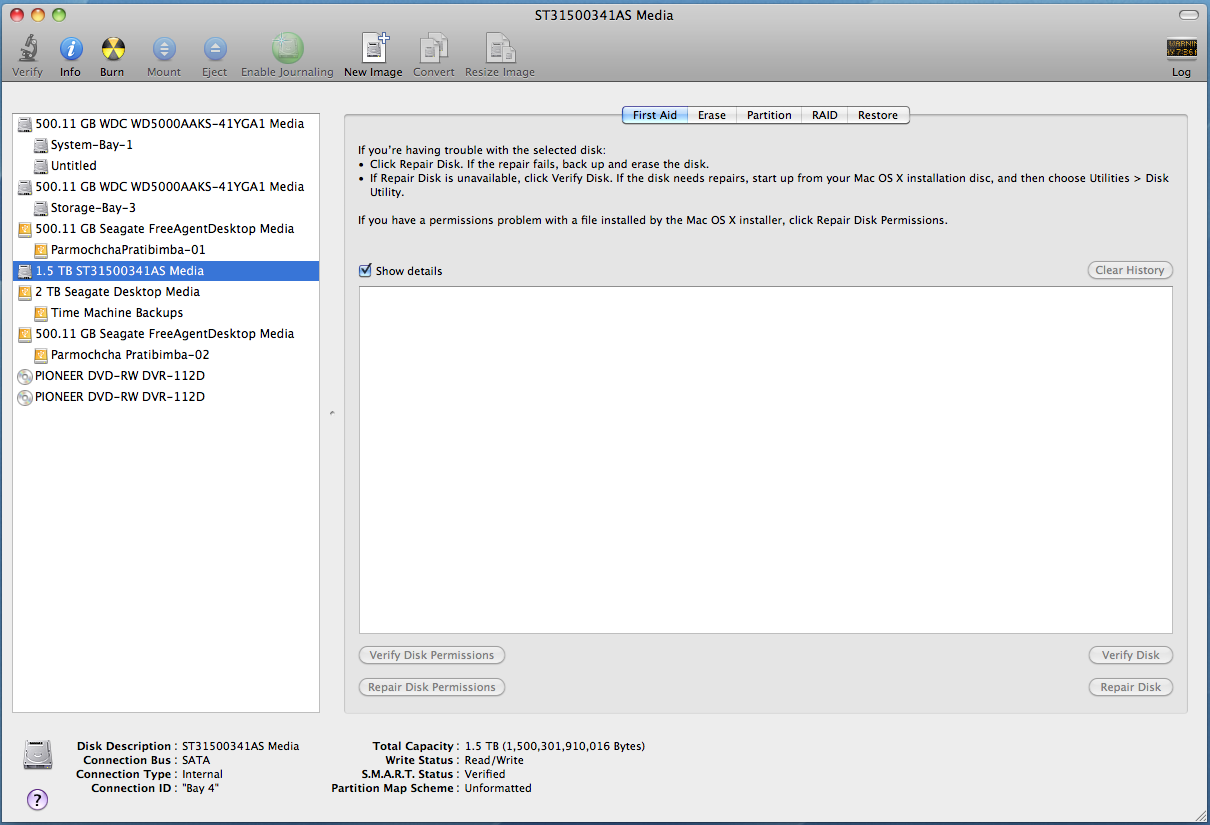Switch to the First Aid tab
The image size is (1210, 825).
[655, 115]
